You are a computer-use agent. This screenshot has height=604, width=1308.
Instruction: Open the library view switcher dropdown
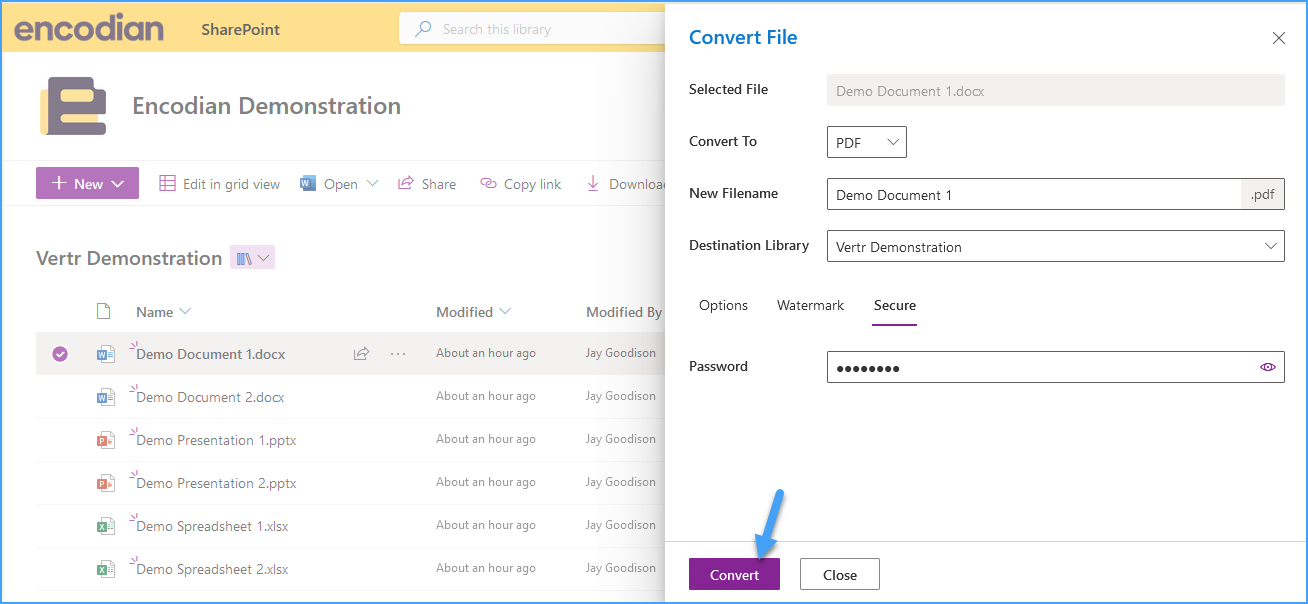click(253, 258)
